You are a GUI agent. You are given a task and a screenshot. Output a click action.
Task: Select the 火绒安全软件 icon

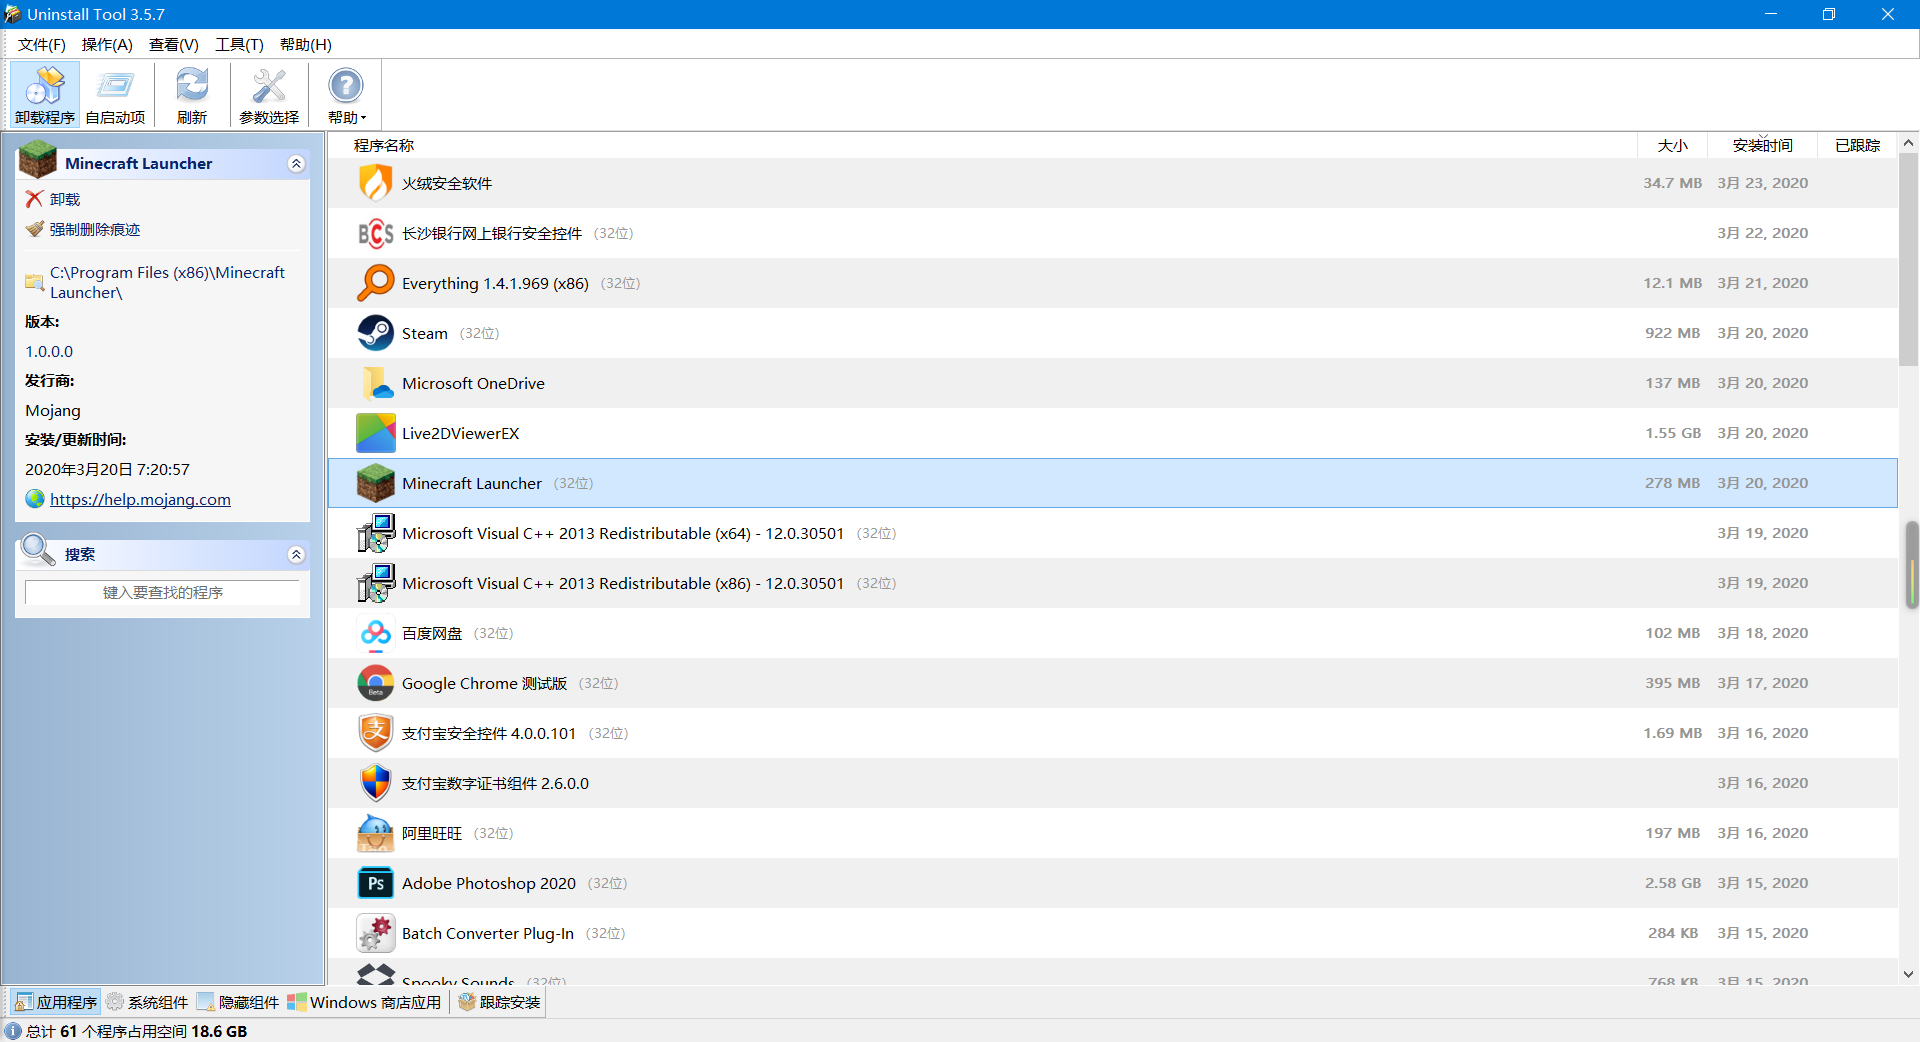pos(376,183)
